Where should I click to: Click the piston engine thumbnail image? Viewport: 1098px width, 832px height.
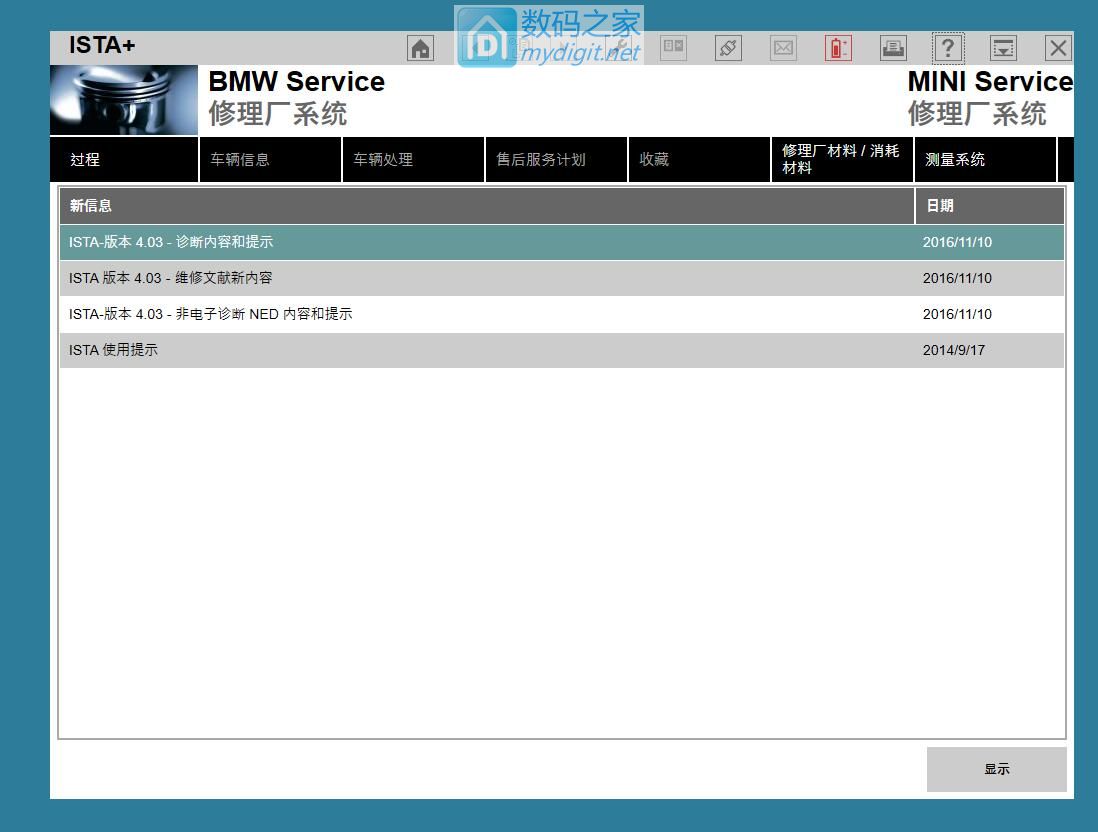tap(124, 100)
